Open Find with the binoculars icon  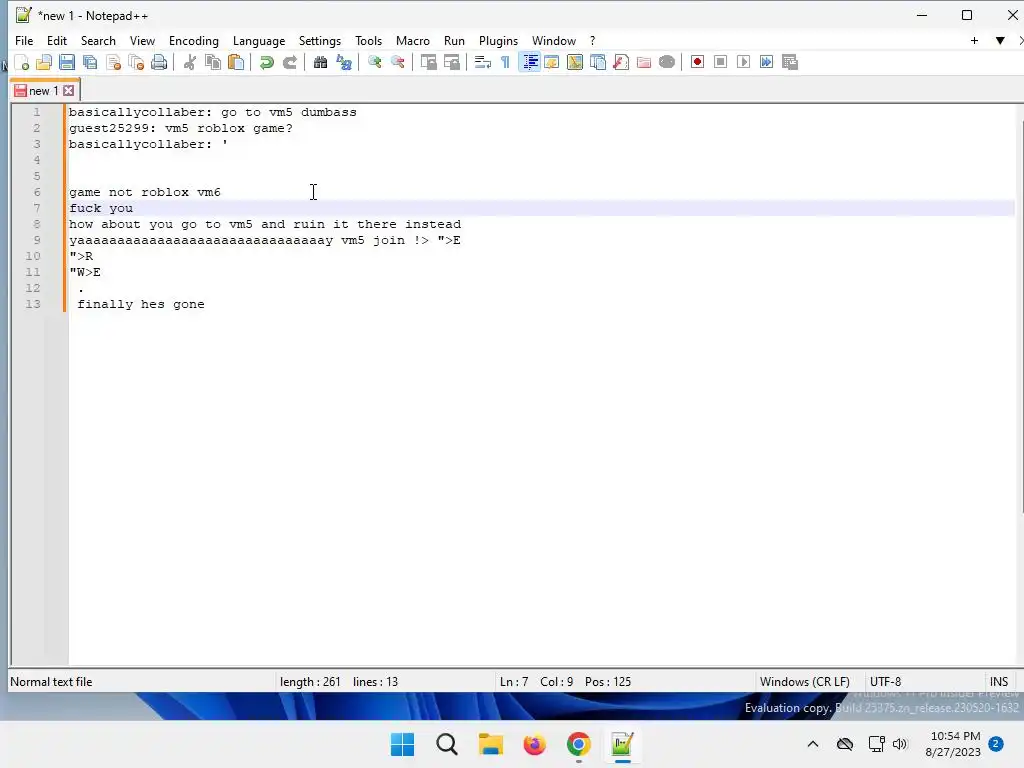tap(320, 62)
